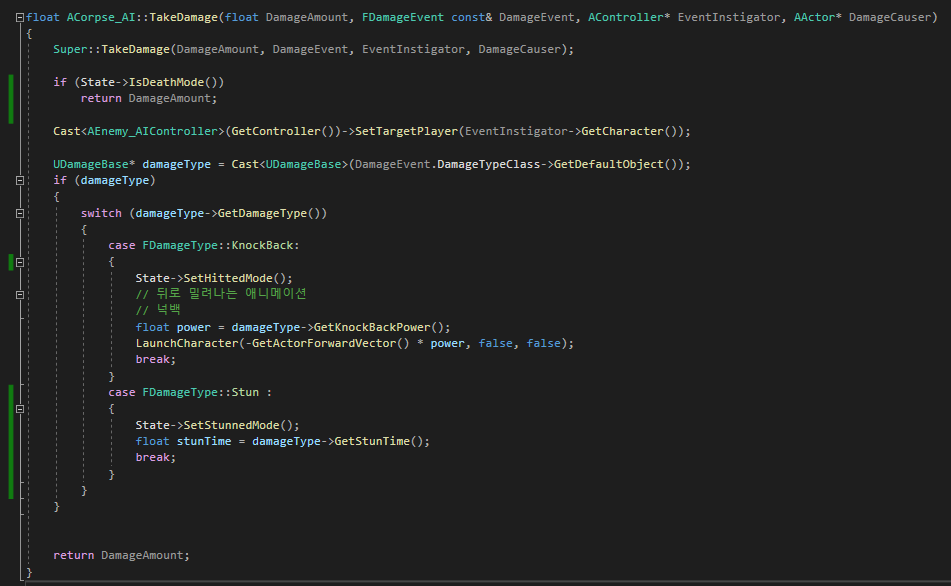Screen dimensions: 951x586
Task: Click 'FDamageType::Stun' case label
Action: point(200,392)
